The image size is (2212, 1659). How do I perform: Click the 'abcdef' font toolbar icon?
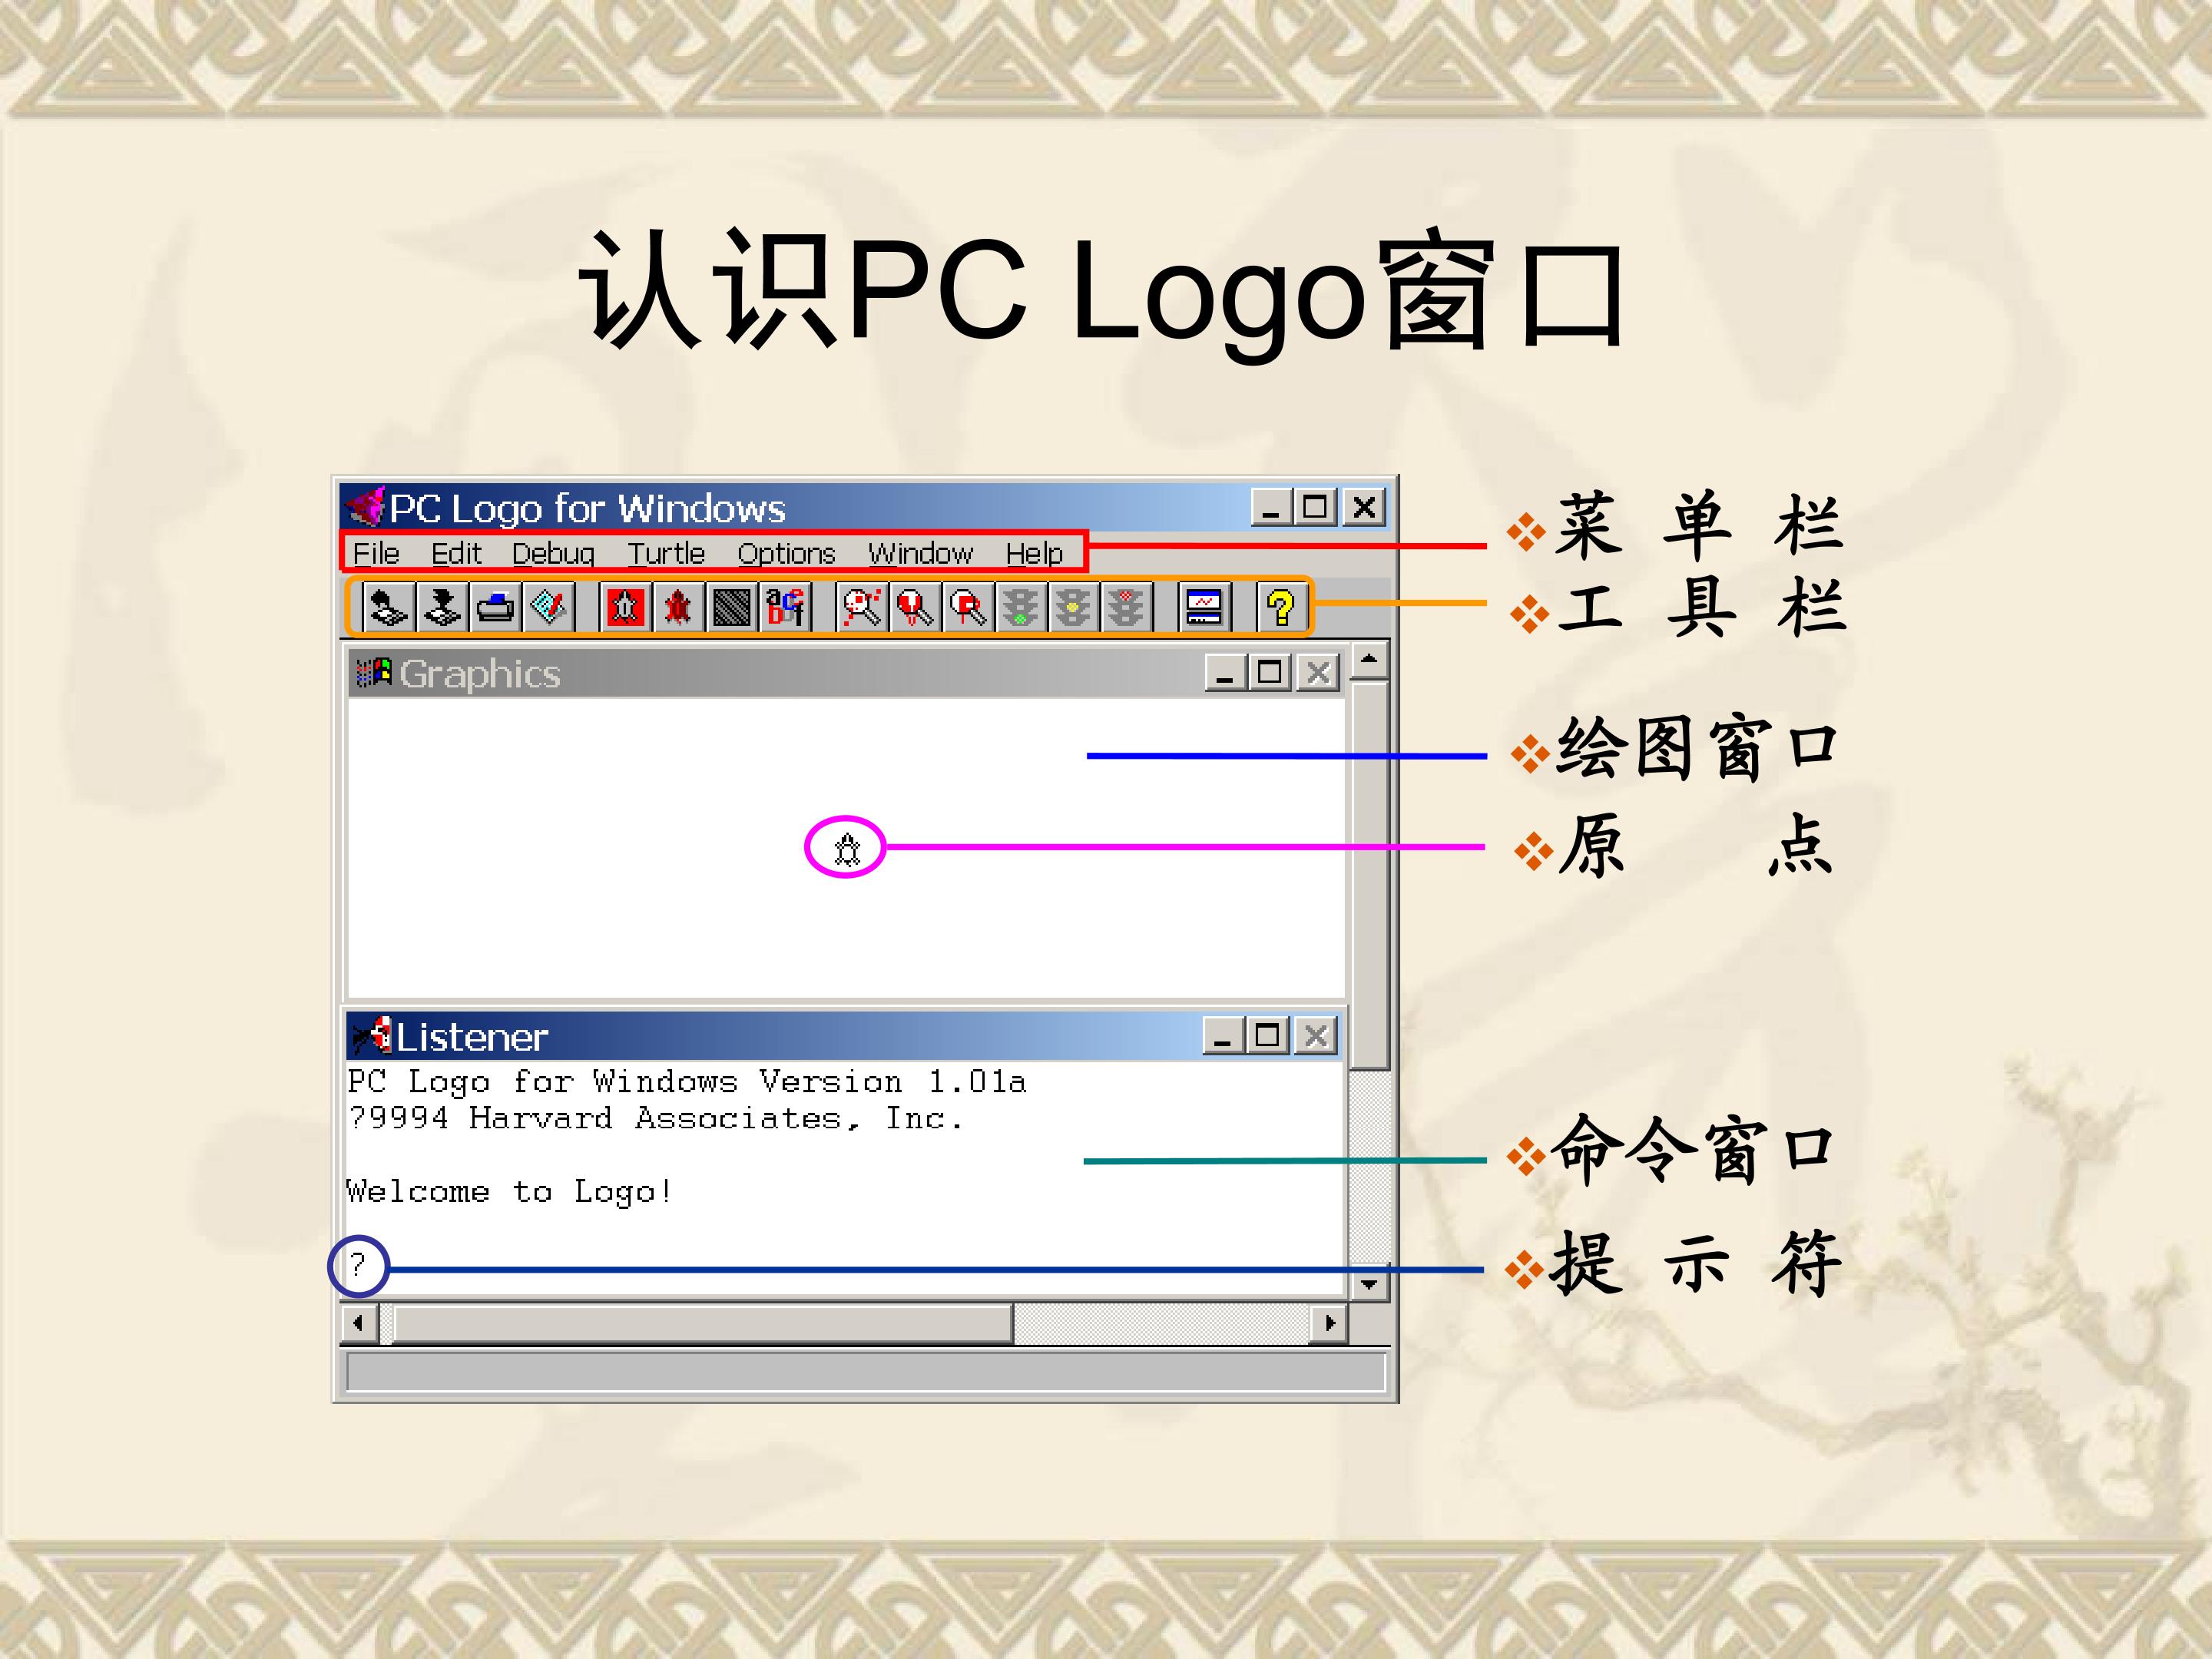785,607
